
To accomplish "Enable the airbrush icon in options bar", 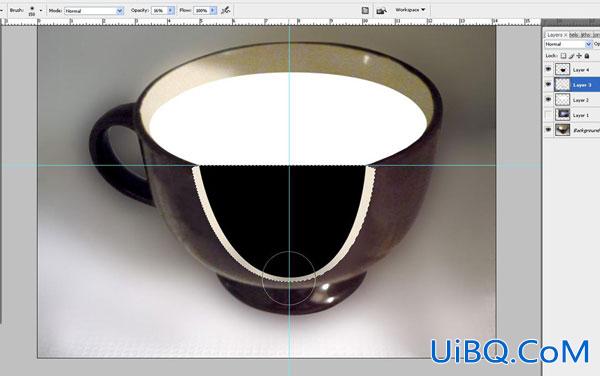I will tap(226, 10).
